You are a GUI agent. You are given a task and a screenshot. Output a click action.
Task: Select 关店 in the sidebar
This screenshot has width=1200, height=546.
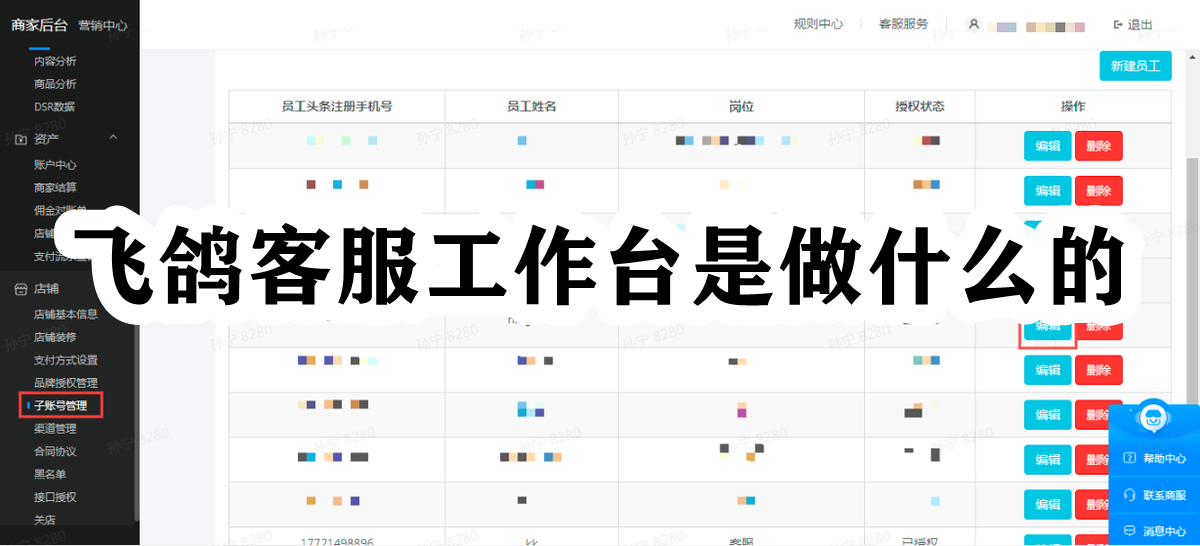44,520
